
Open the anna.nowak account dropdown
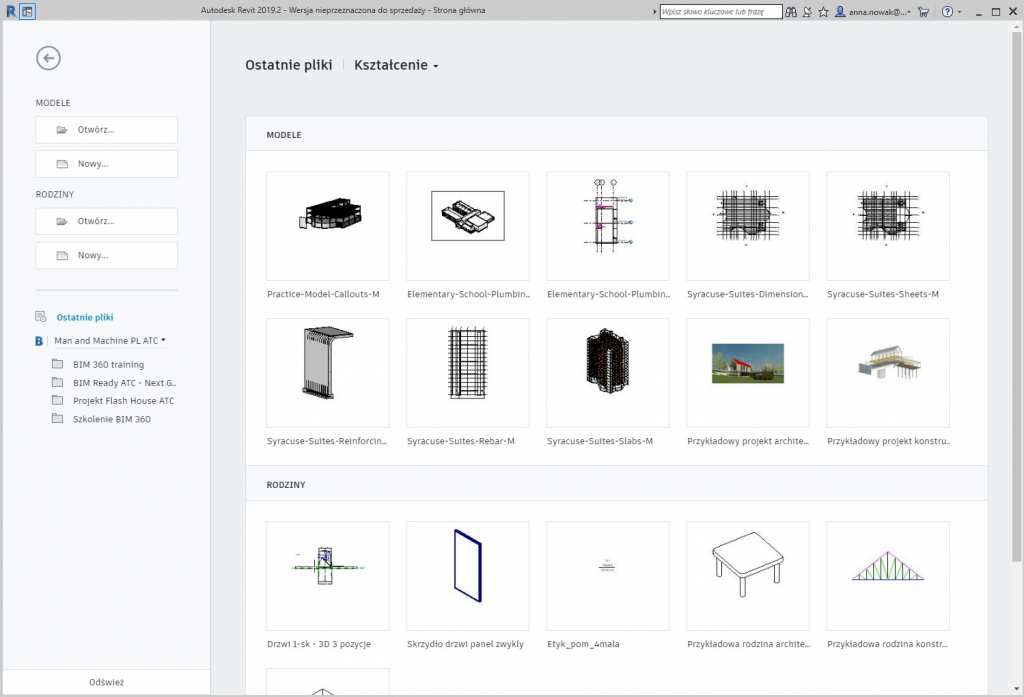874,12
